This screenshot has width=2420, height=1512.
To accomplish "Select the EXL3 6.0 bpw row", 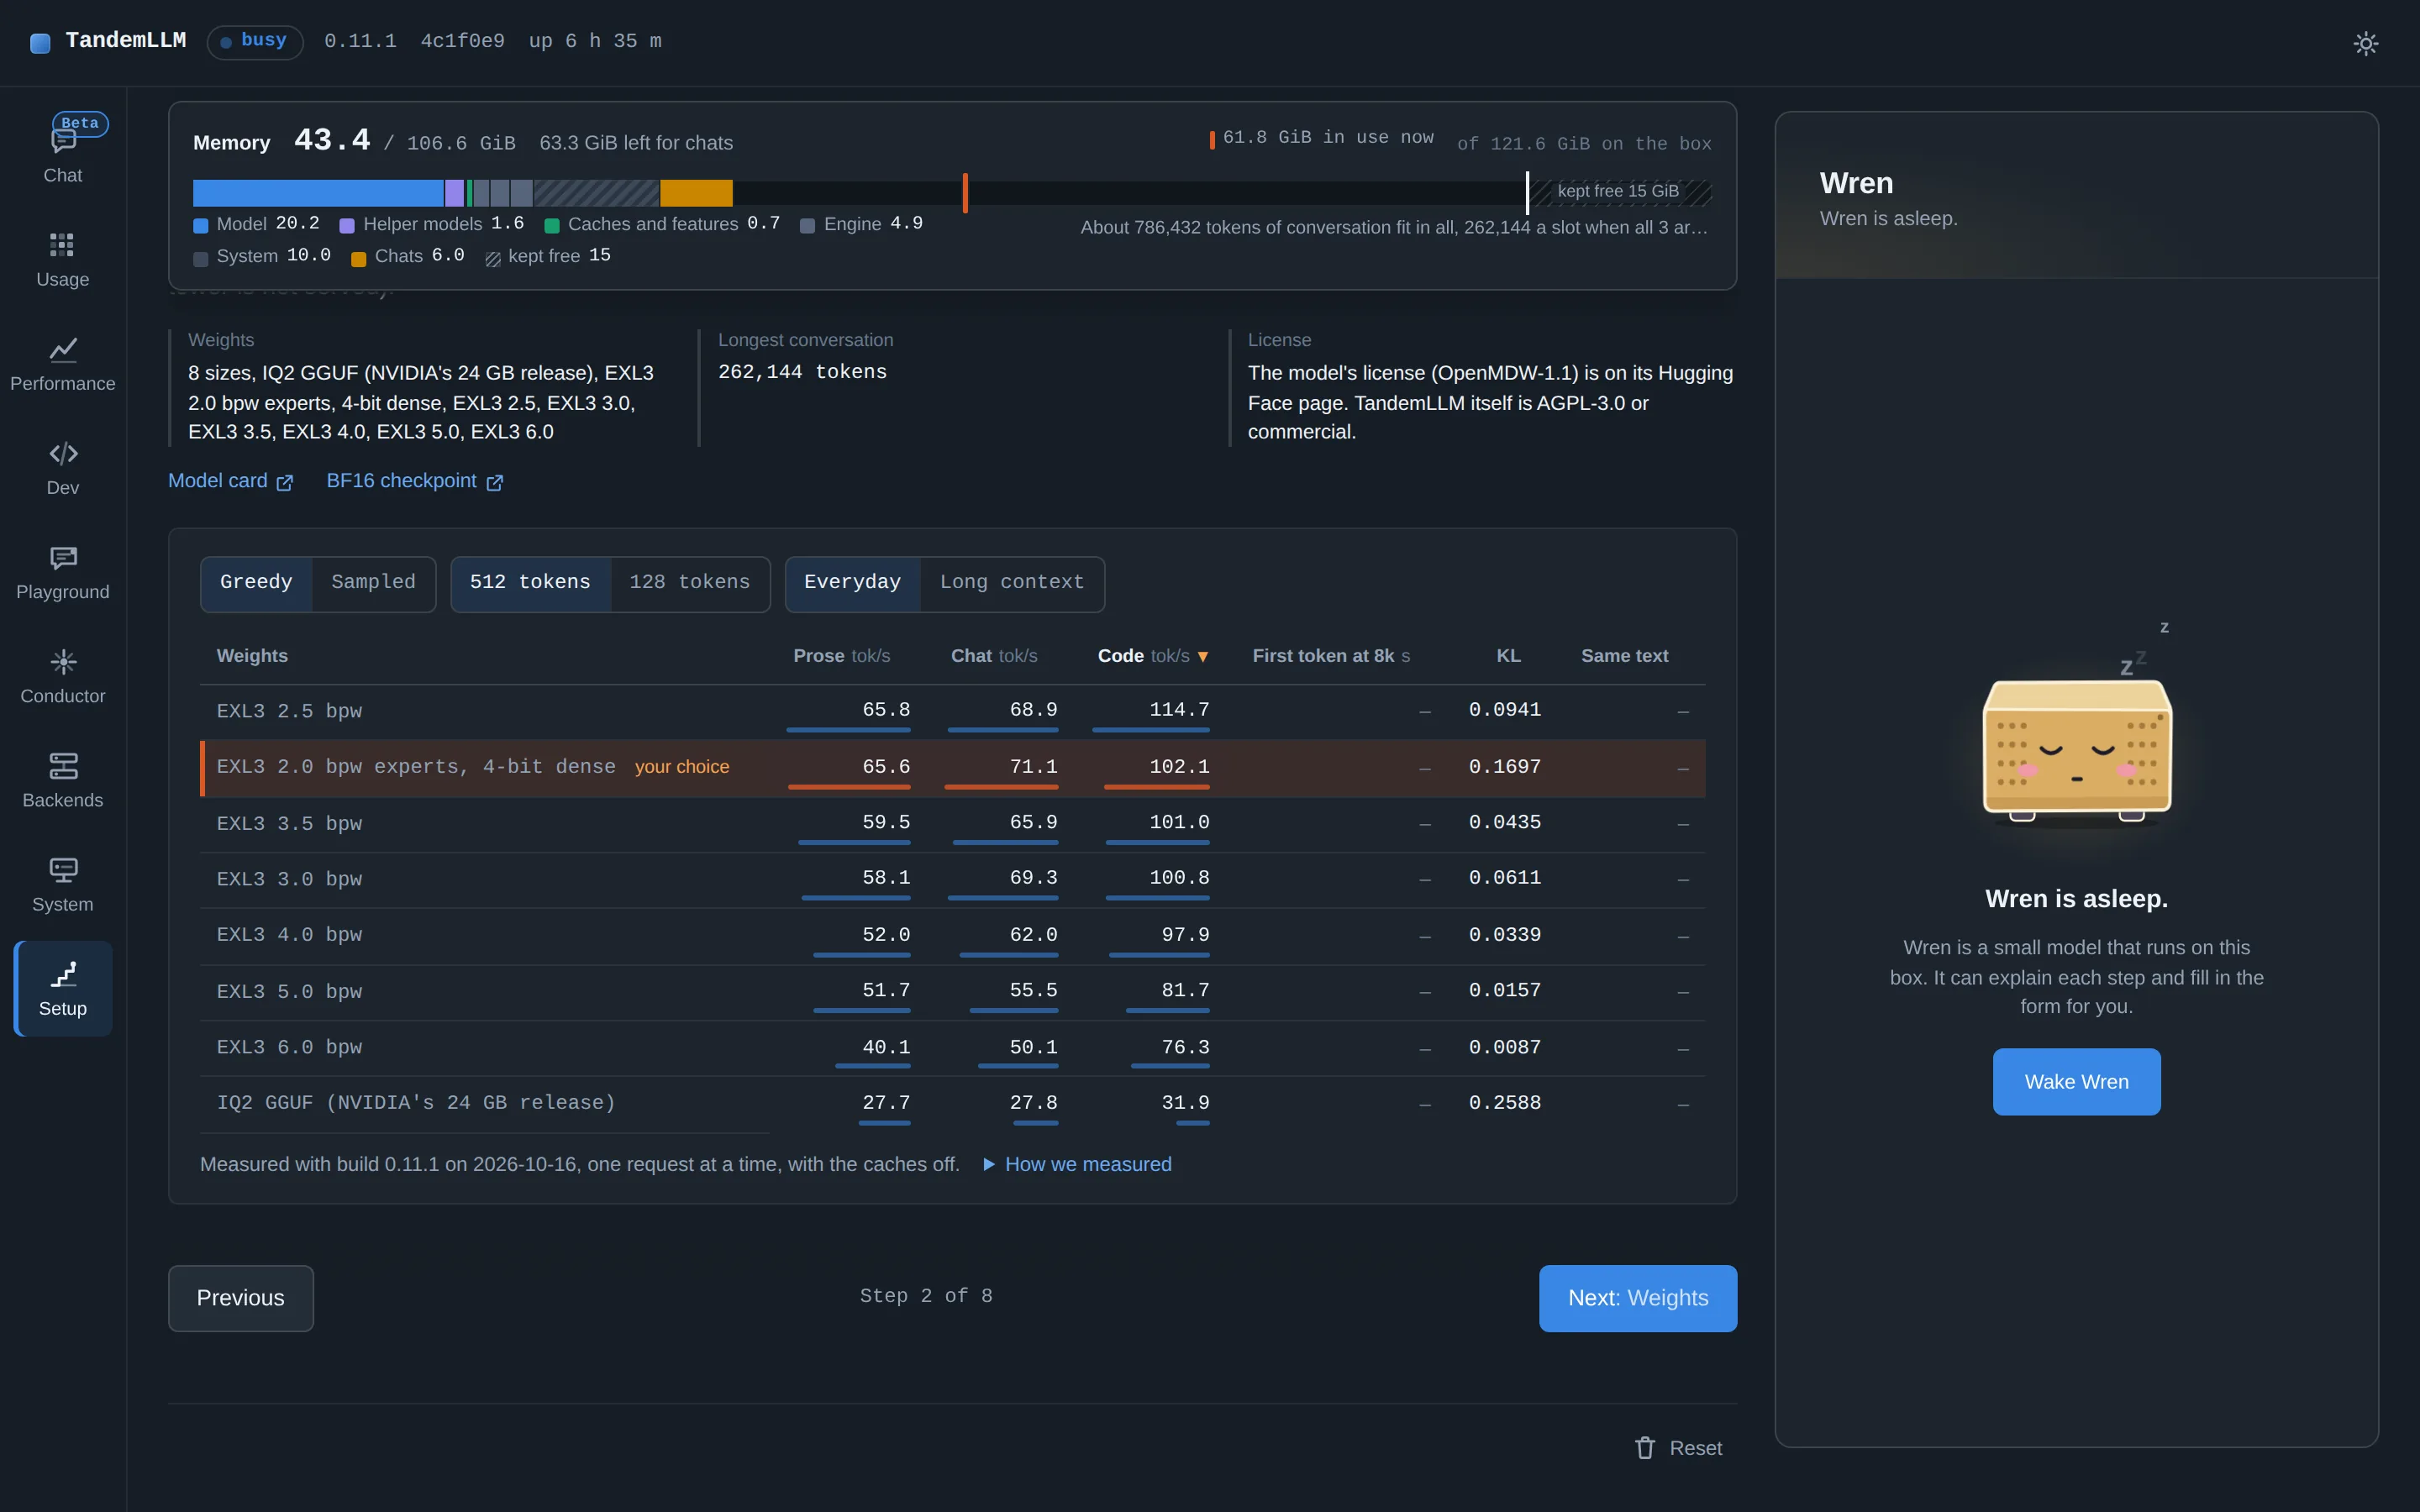I will (x=952, y=1047).
